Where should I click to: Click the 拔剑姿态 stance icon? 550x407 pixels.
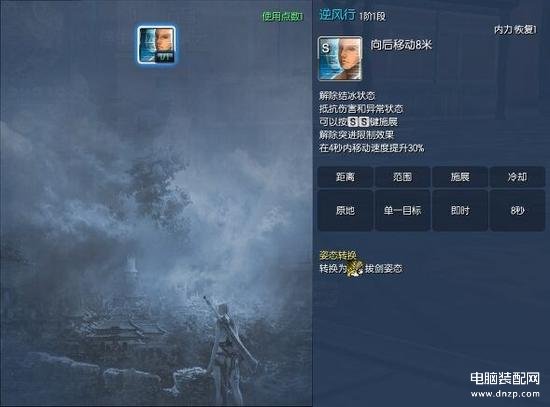tap(356, 268)
